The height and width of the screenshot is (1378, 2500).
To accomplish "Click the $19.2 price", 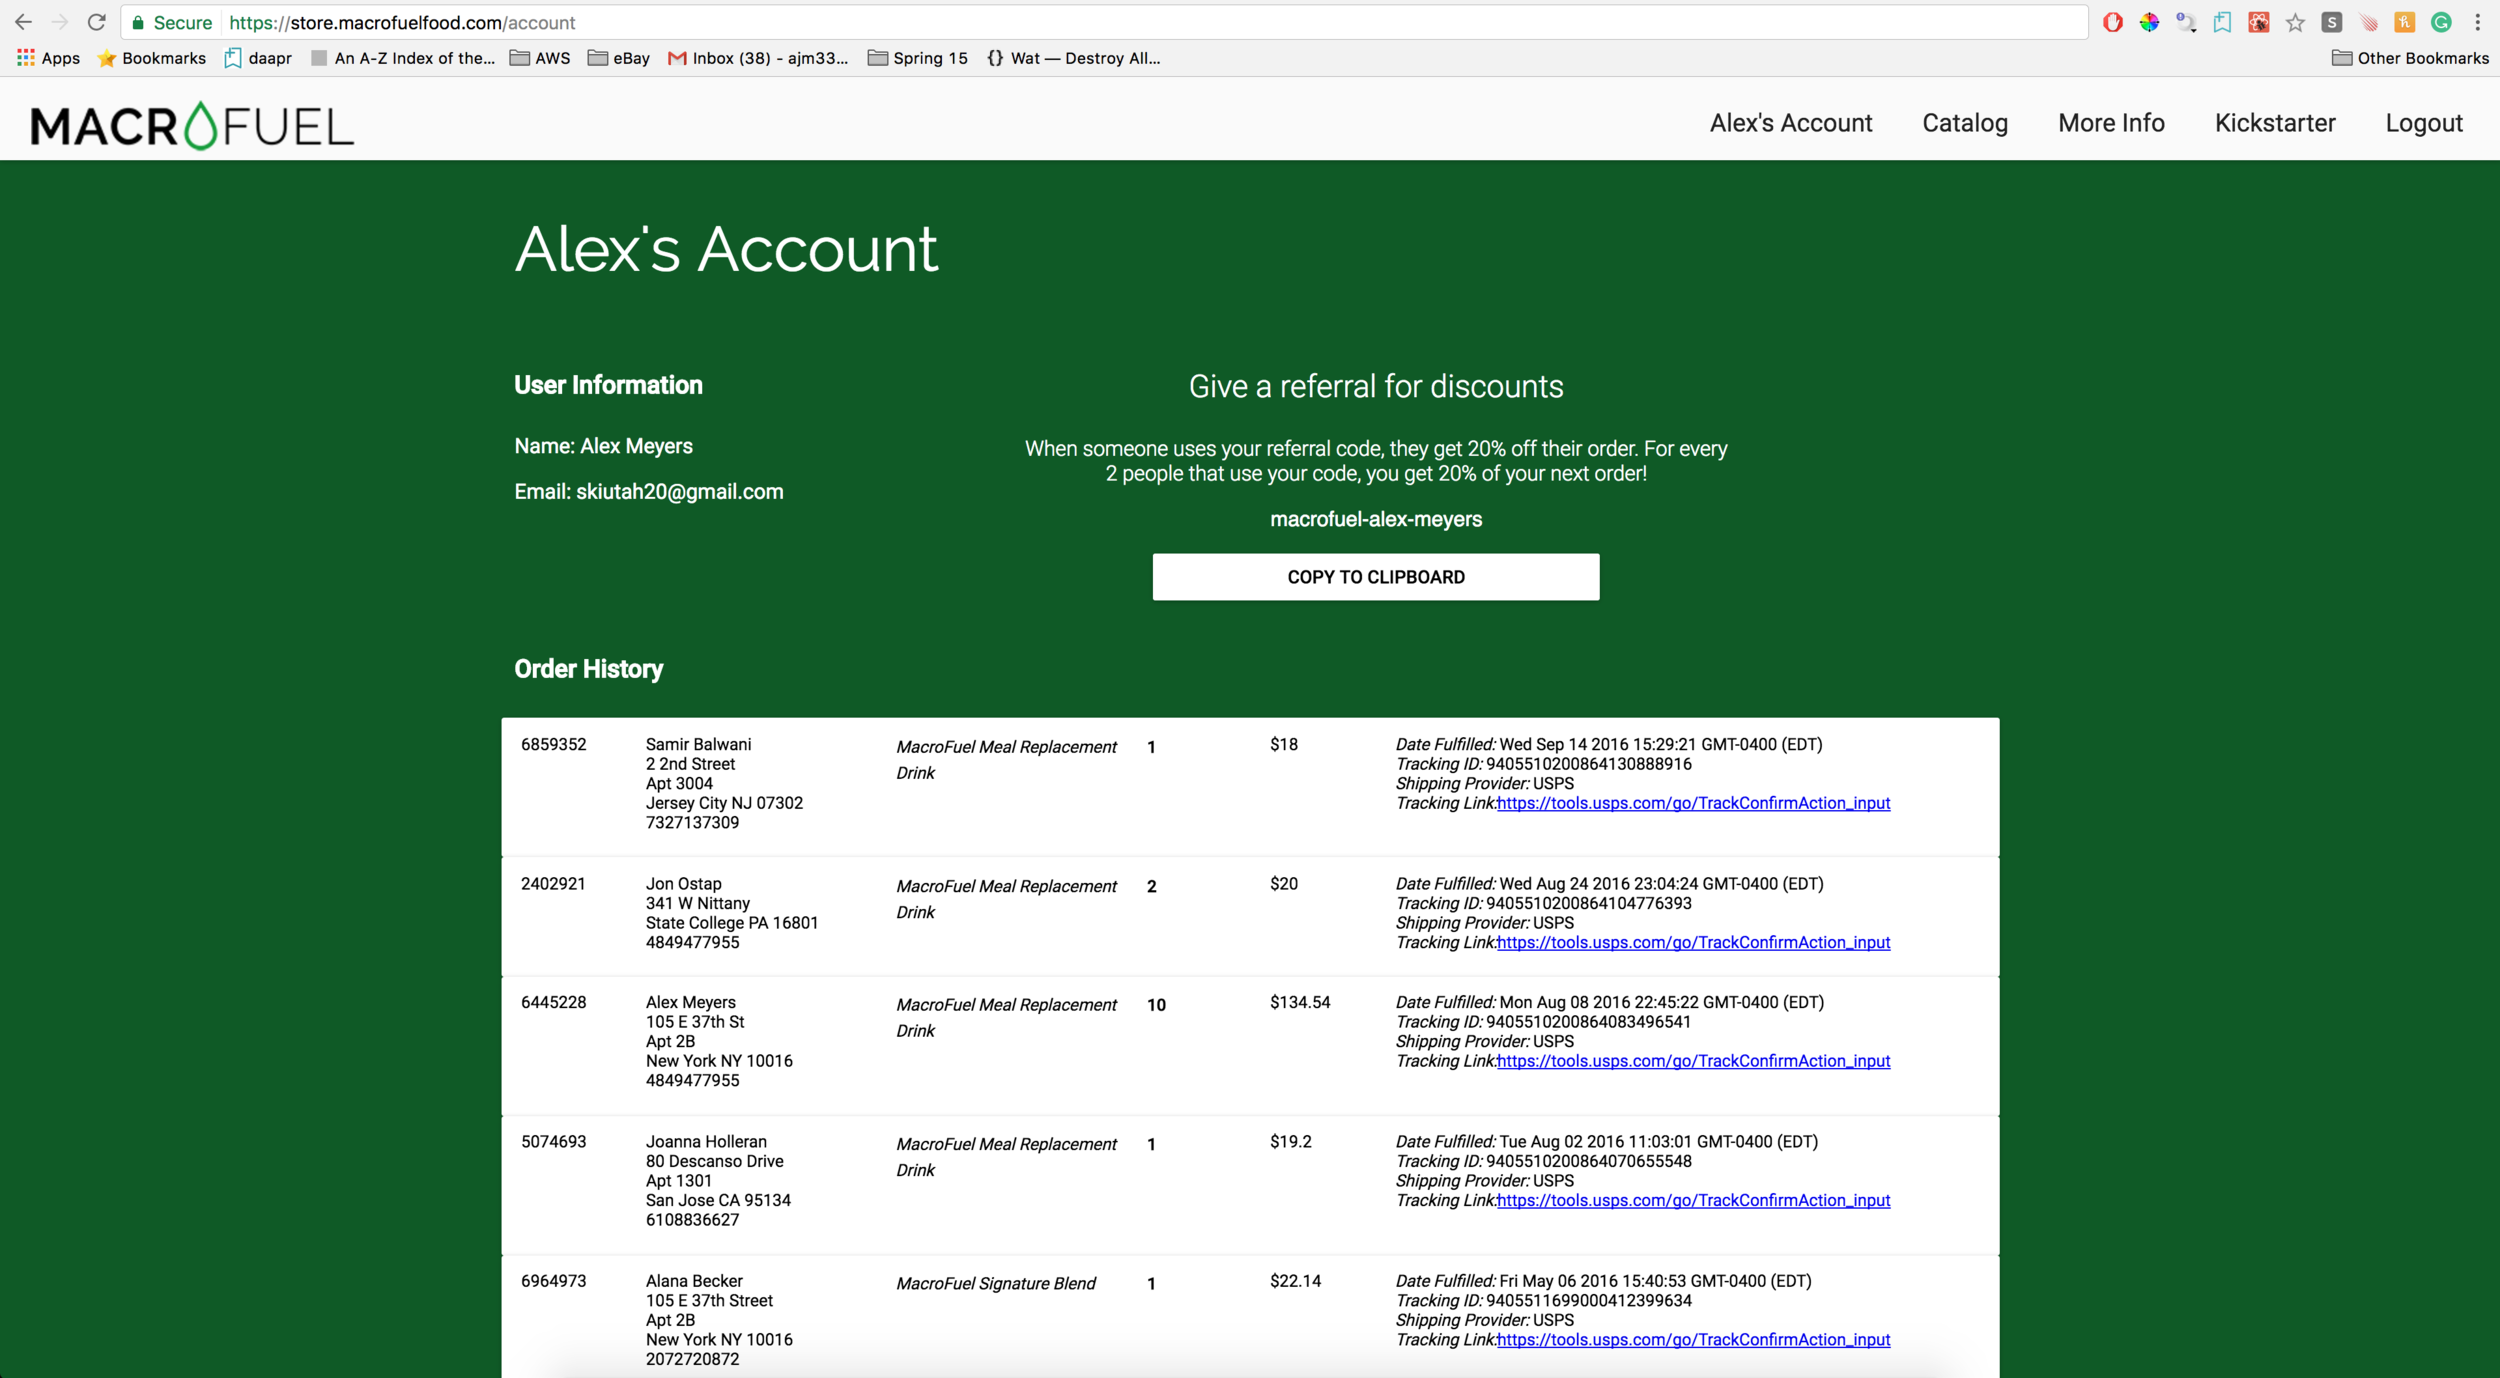I will point(1290,1141).
